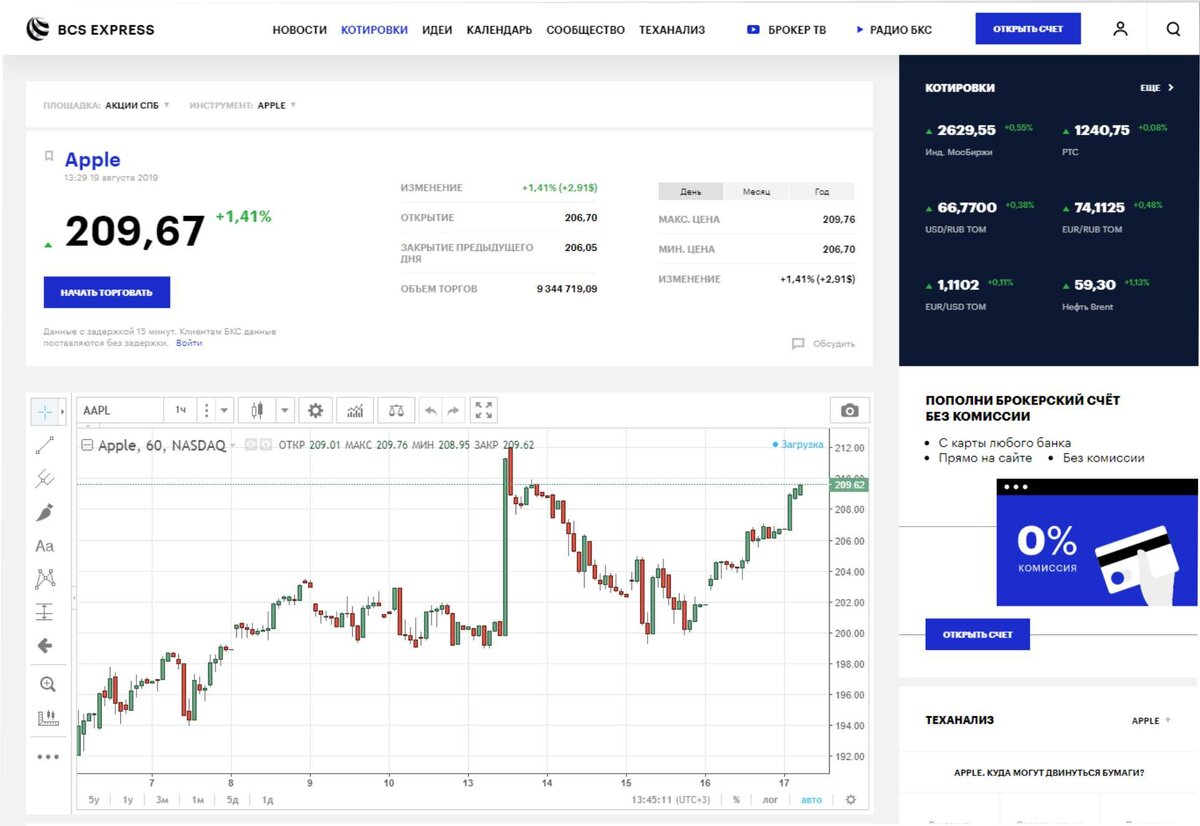
Task: Click the header Открыть счет button
Action: pos(1028,29)
